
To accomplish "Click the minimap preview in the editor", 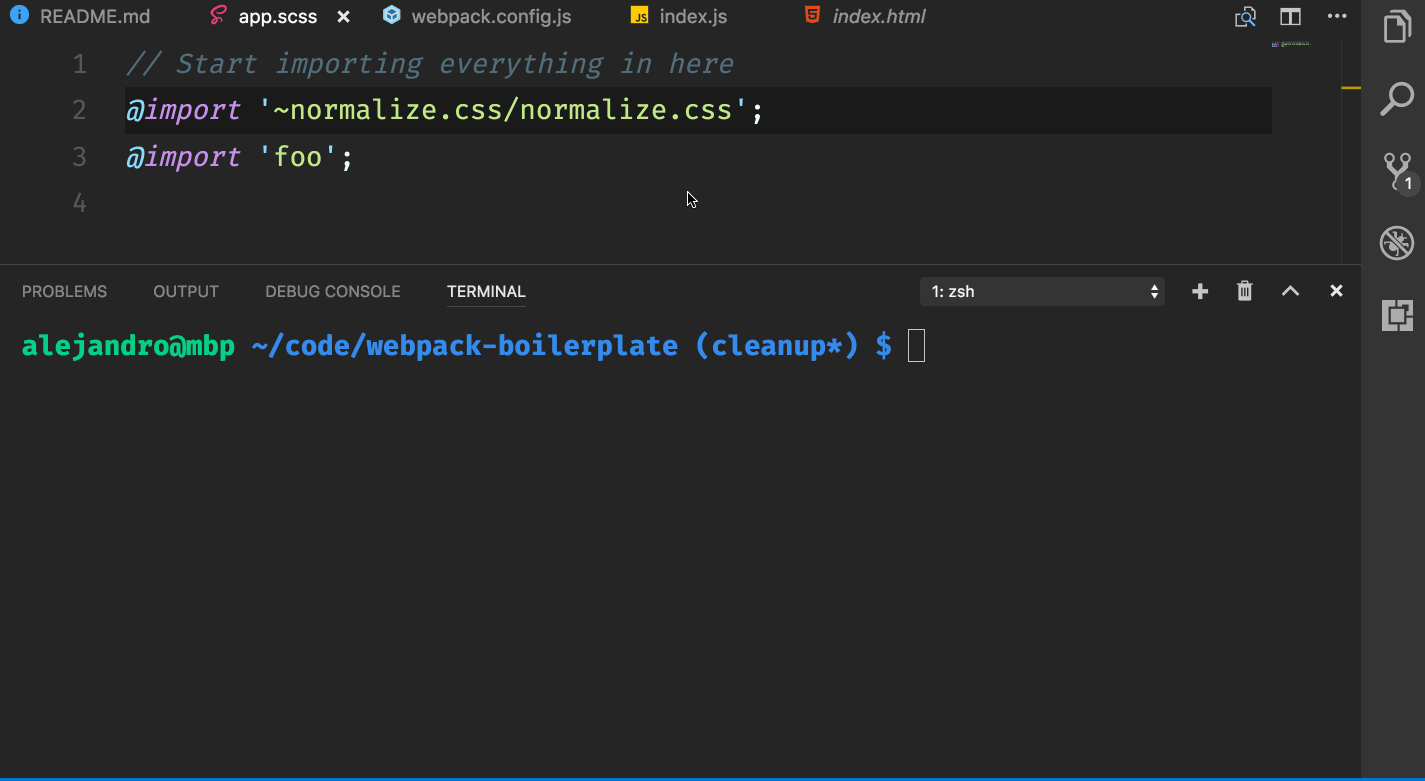I will click(x=1291, y=44).
